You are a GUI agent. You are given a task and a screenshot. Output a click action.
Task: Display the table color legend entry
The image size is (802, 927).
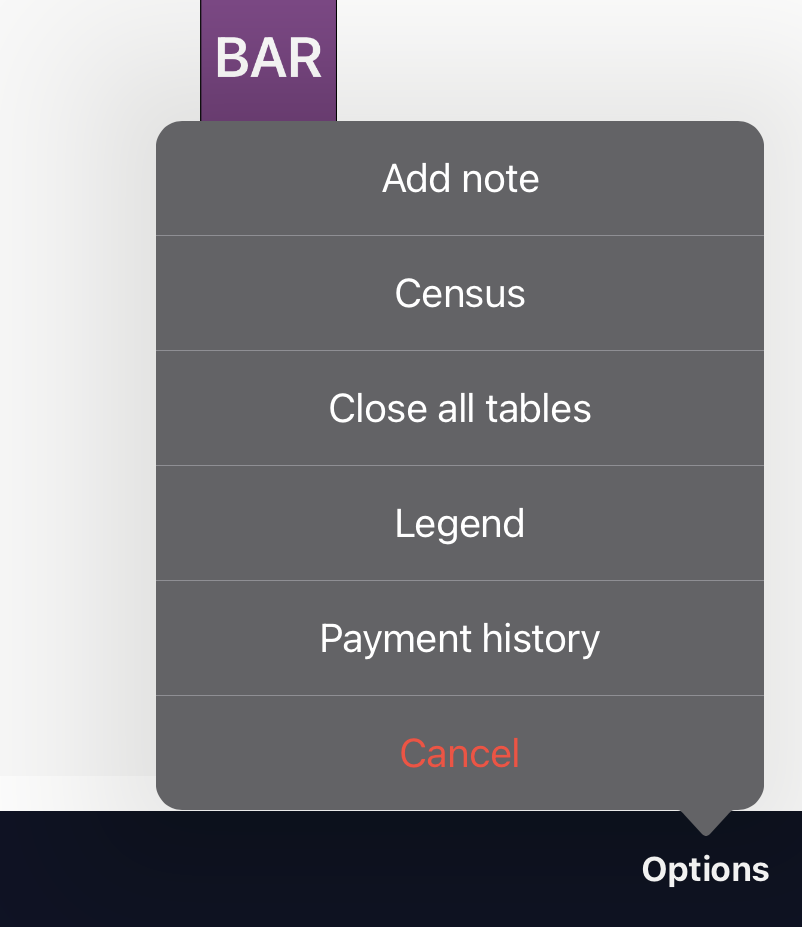pyautogui.click(x=460, y=523)
